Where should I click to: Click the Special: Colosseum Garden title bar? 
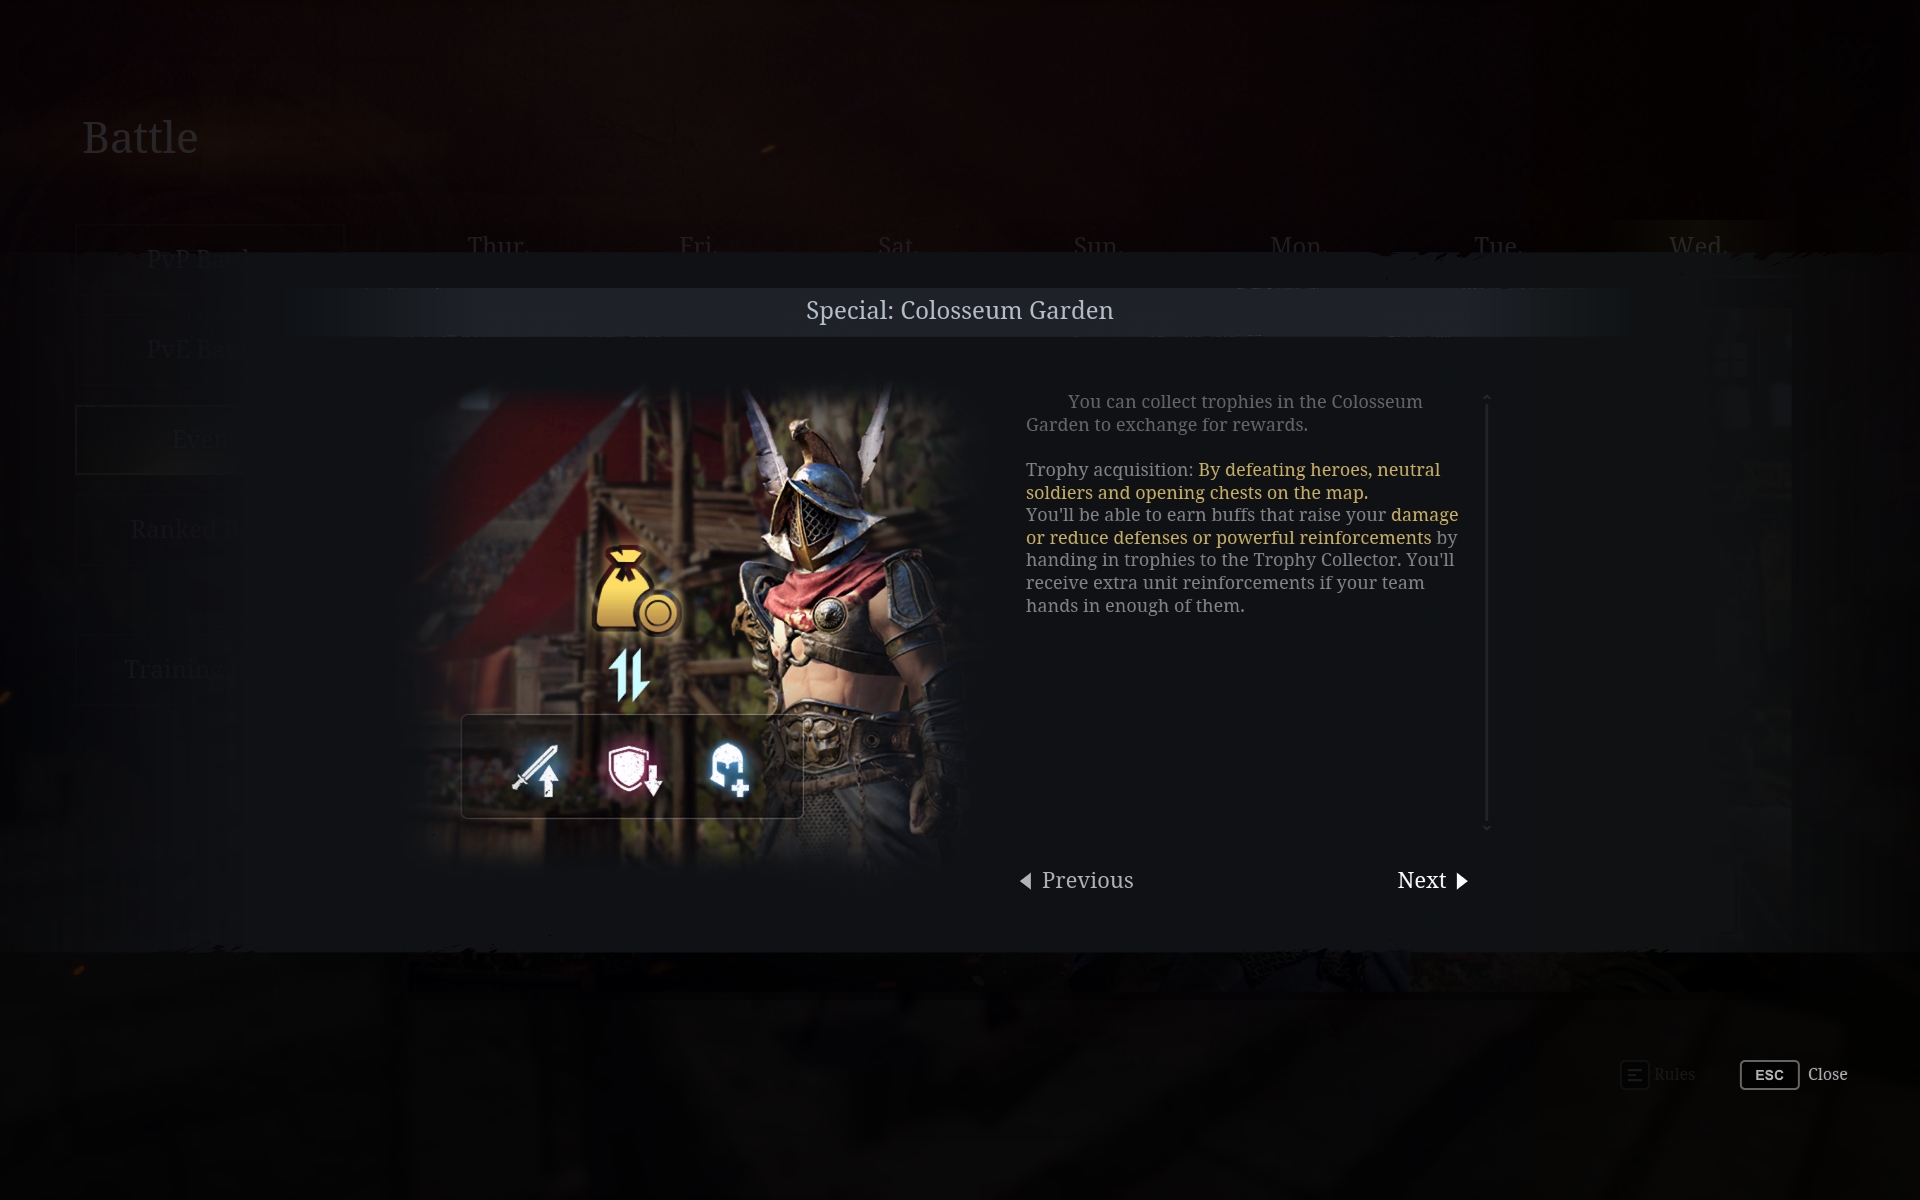click(x=960, y=311)
